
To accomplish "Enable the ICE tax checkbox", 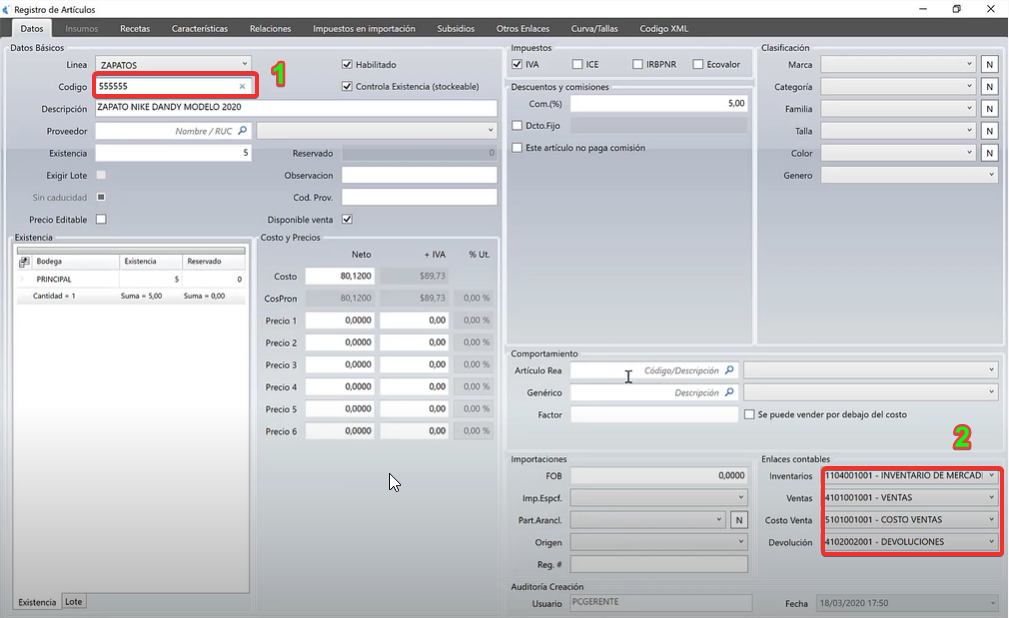I will pos(577,64).
